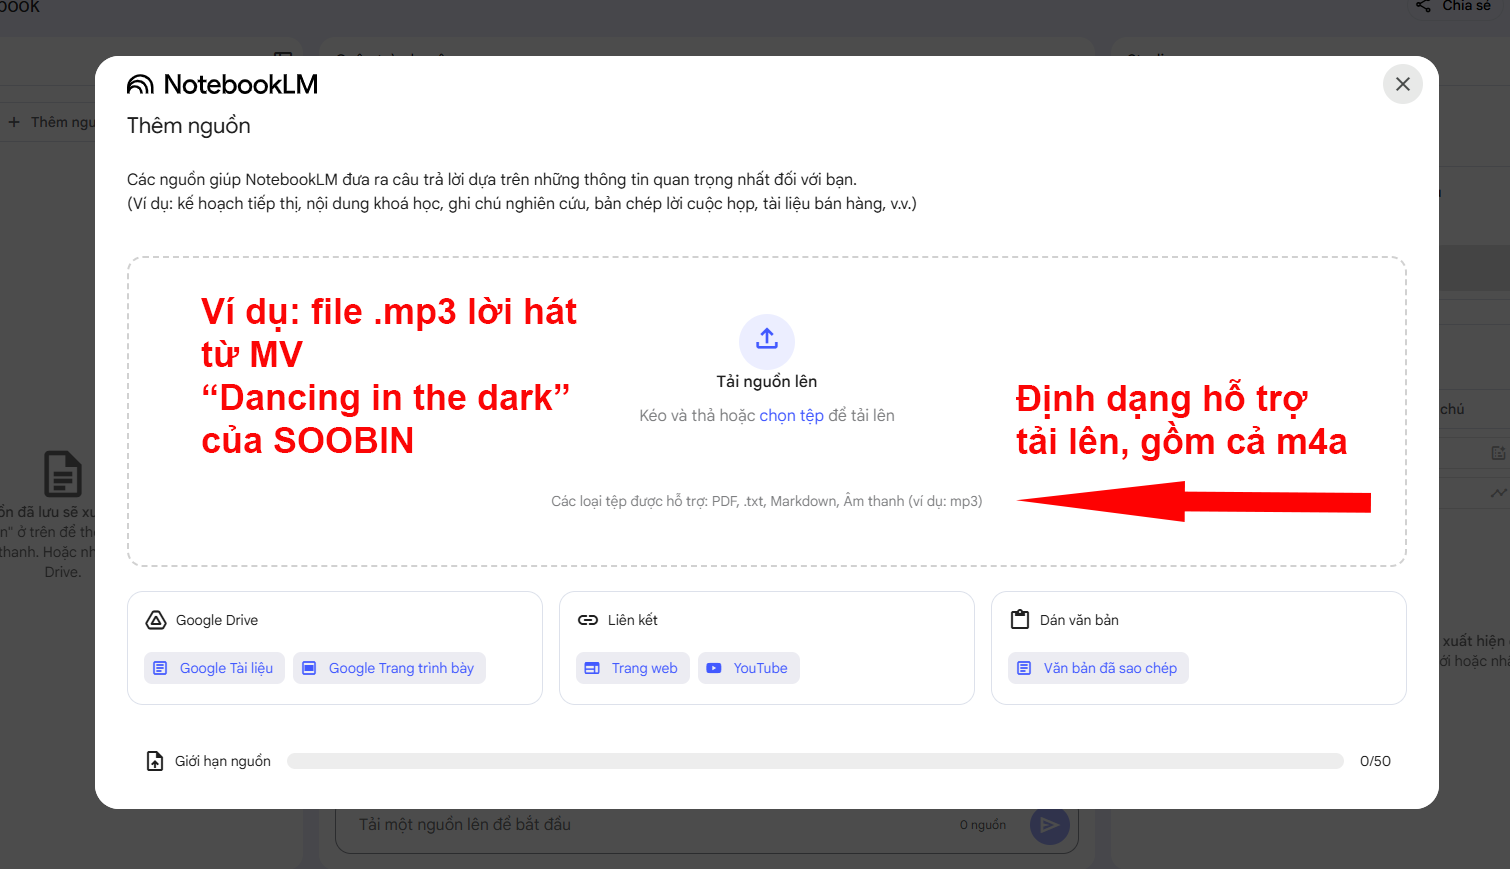Viewport: 1510px width, 869px height.
Task: Click the Giới hạn nguồn file icon
Action: pos(155,761)
